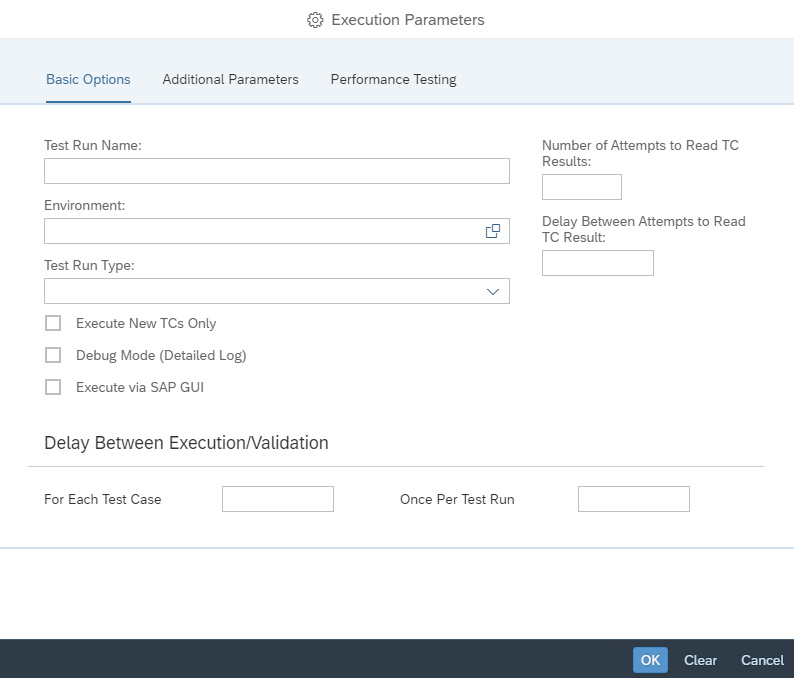Click the gear icon beside Execution Parameters
The height and width of the screenshot is (678, 794).
[x=315, y=20]
